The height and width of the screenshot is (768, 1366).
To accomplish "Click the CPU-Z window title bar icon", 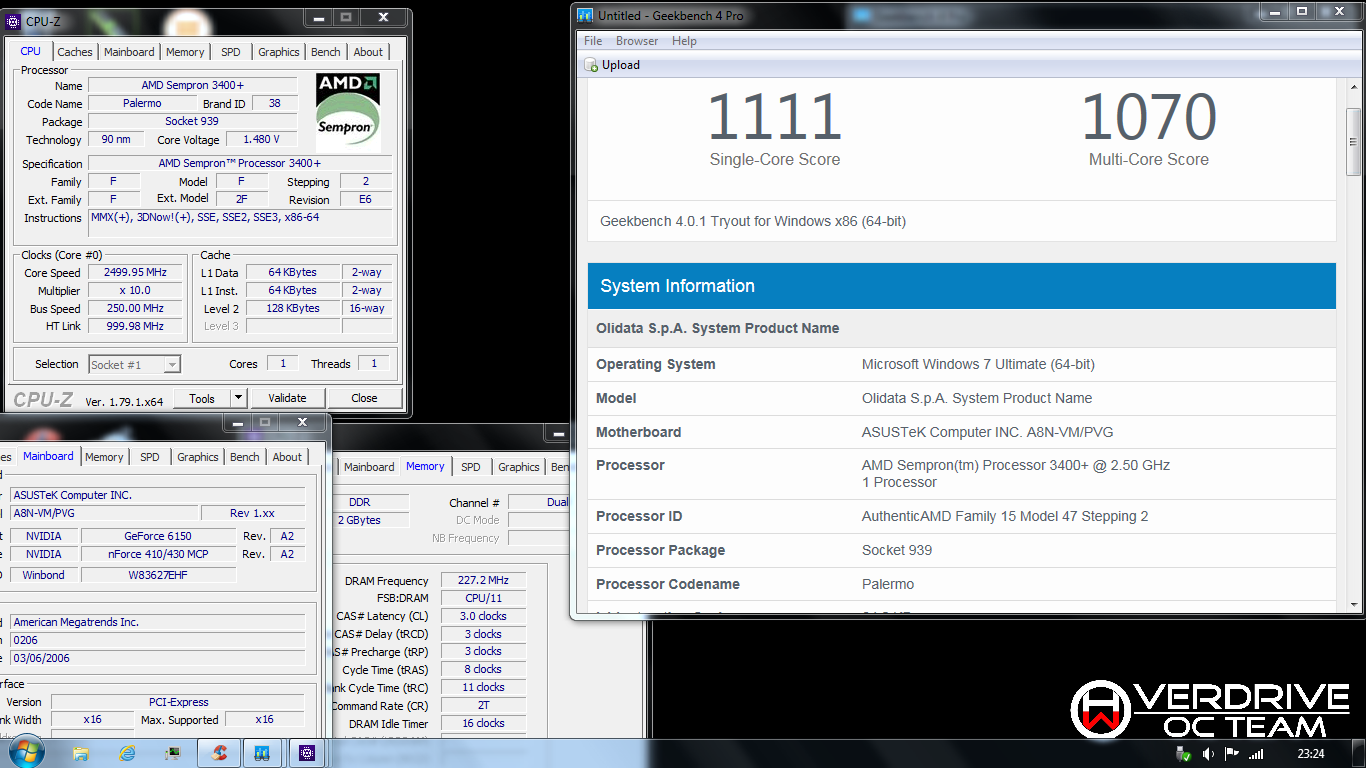I will click(x=13, y=20).
